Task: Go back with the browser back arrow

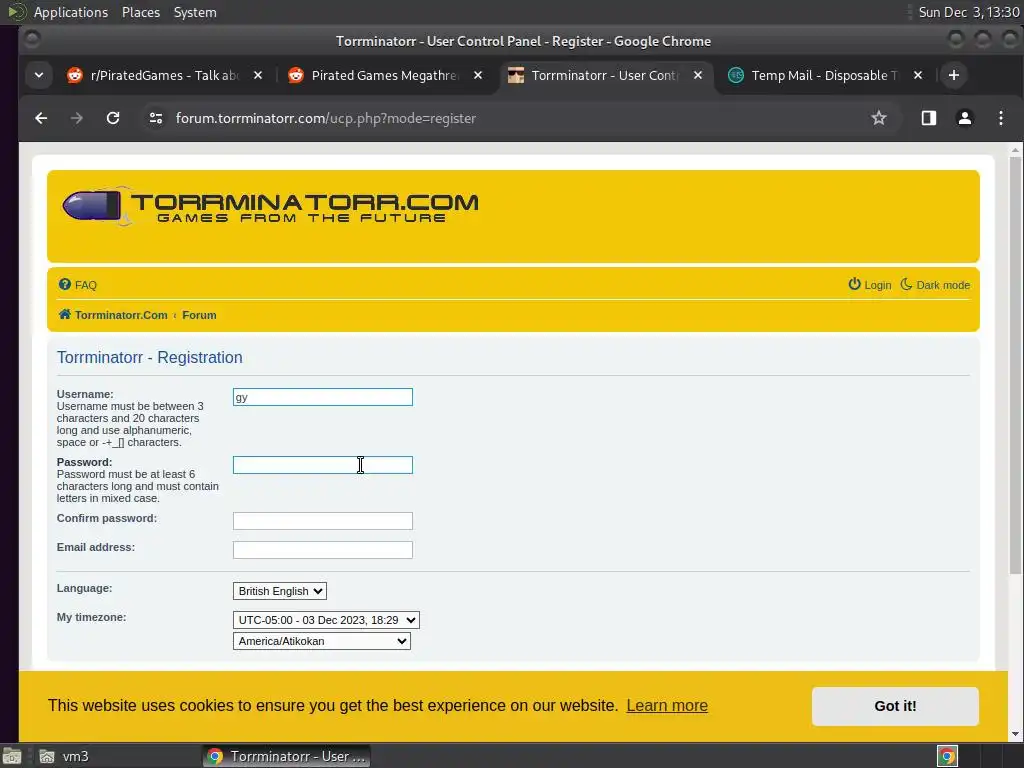Action: click(x=41, y=118)
